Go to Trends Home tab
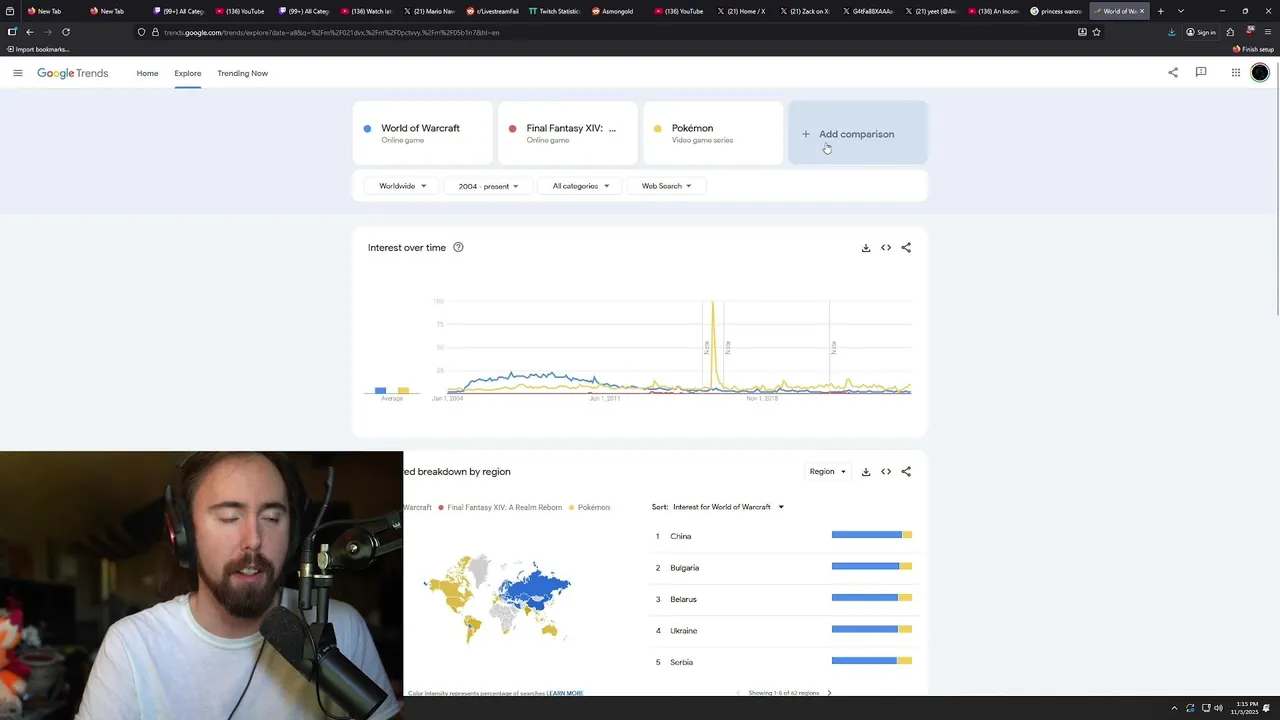 (x=147, y=73)
